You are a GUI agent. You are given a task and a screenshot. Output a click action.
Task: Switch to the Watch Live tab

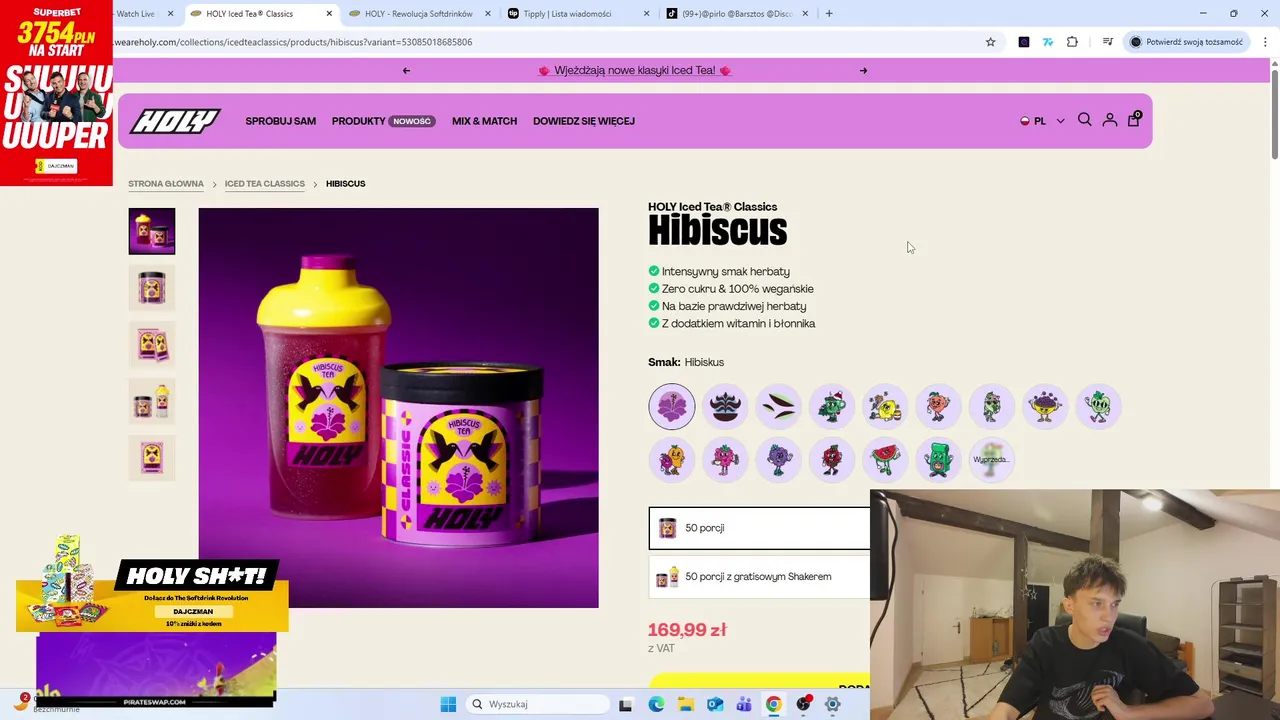pyautogui.click(x=137, y=14)
